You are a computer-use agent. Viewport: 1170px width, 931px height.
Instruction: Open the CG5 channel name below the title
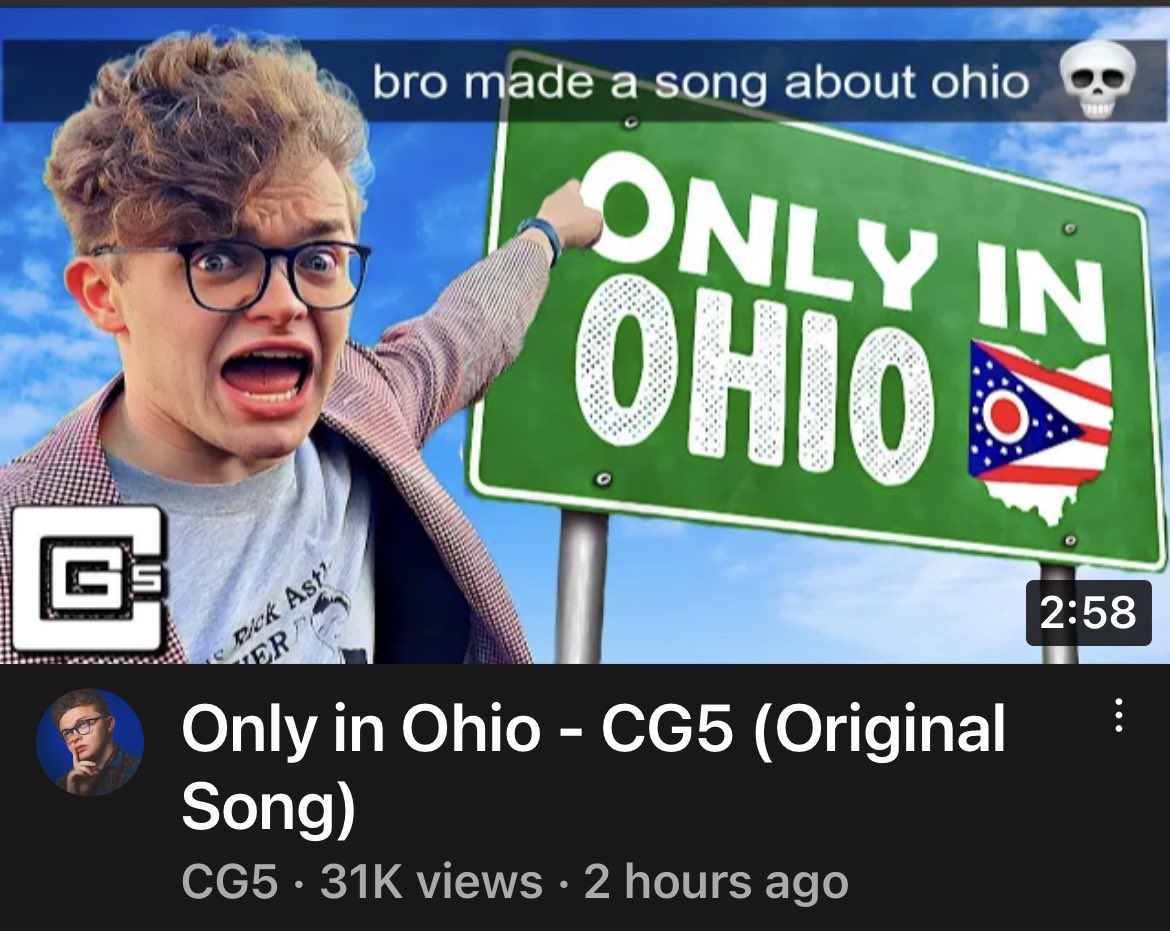click(230, 882)
